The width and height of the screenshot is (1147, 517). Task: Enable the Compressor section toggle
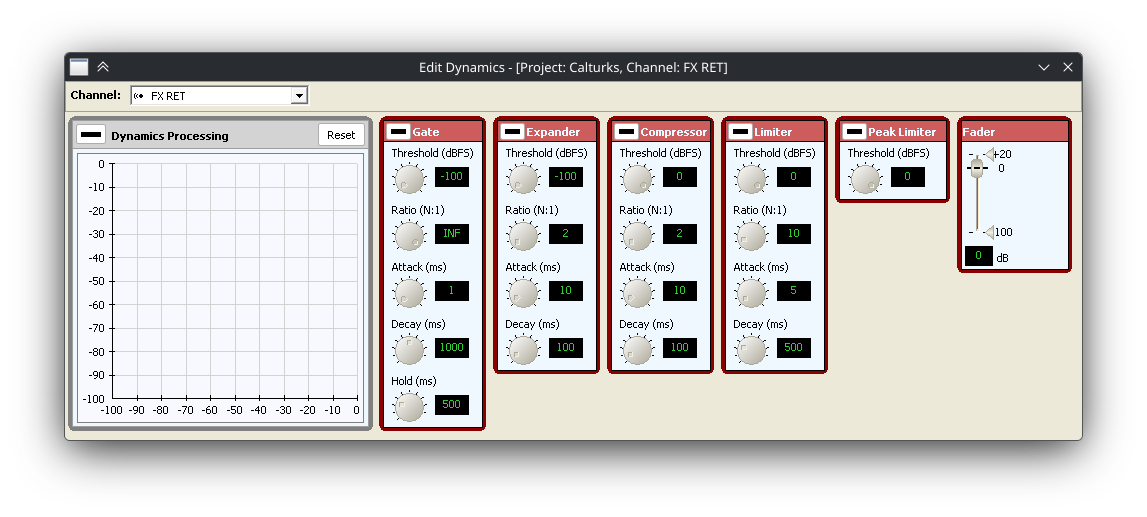pyautogui.click(x=626, y=132)
